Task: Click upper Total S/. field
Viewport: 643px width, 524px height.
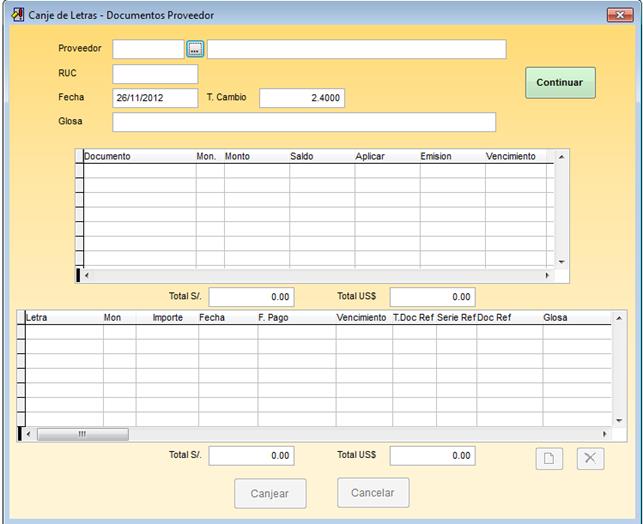Action: click(251, 297)
